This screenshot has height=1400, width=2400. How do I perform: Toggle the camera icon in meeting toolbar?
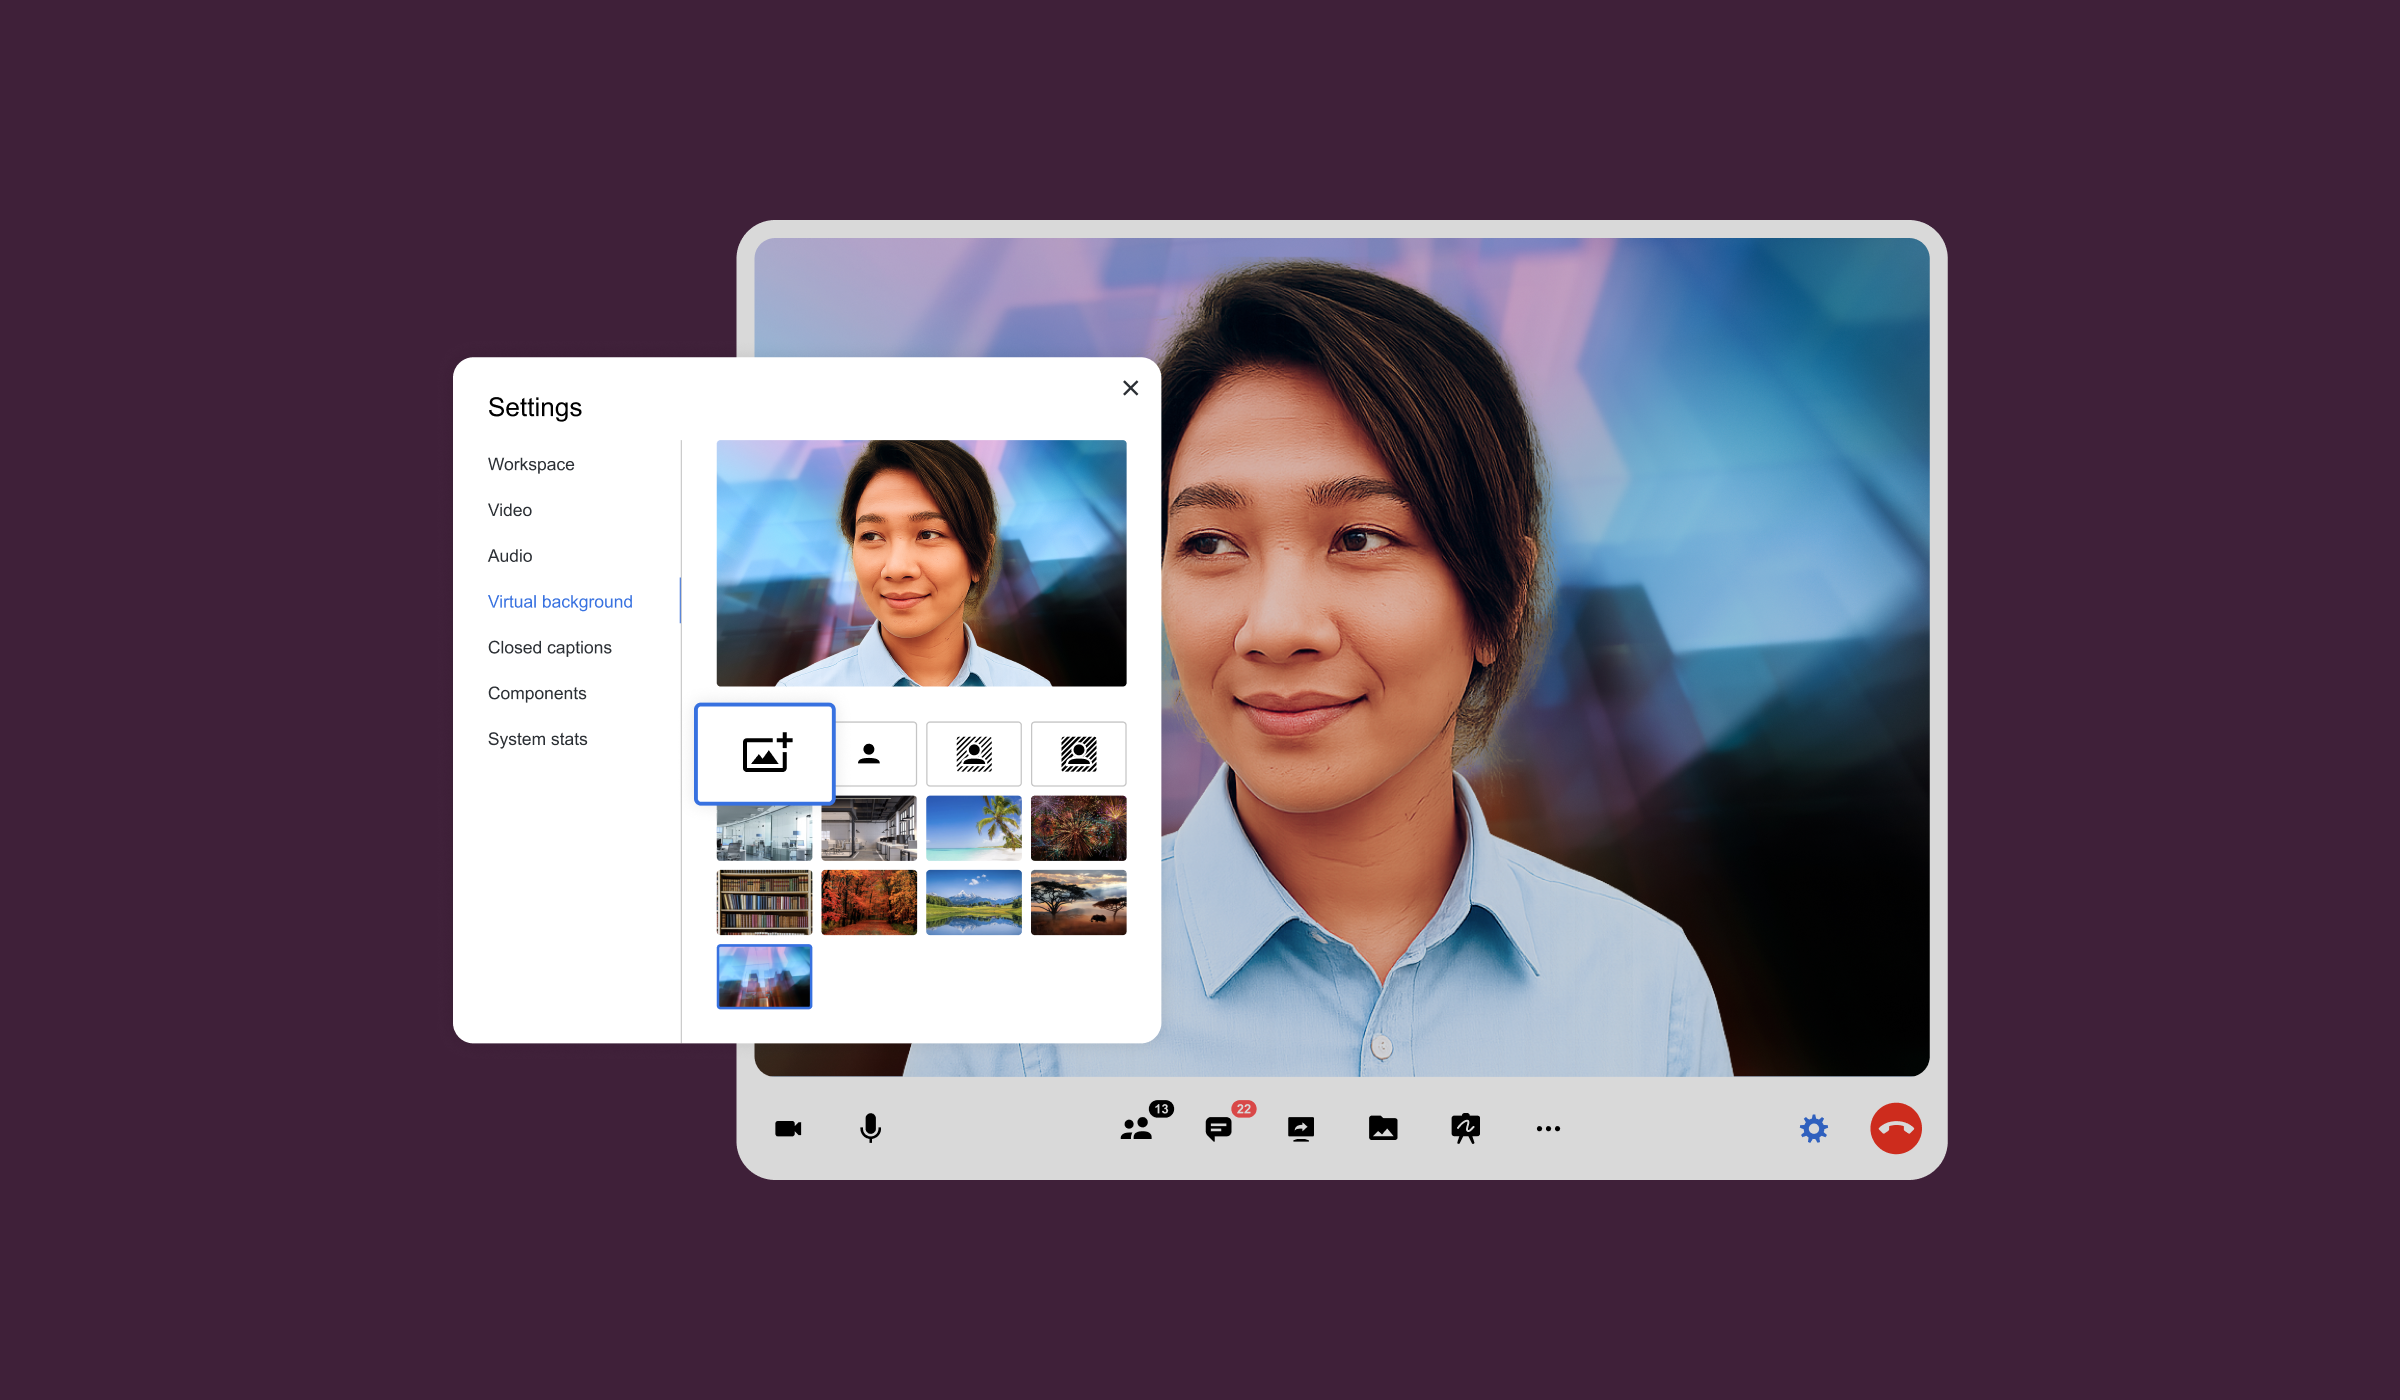[x=788, y=1129]
